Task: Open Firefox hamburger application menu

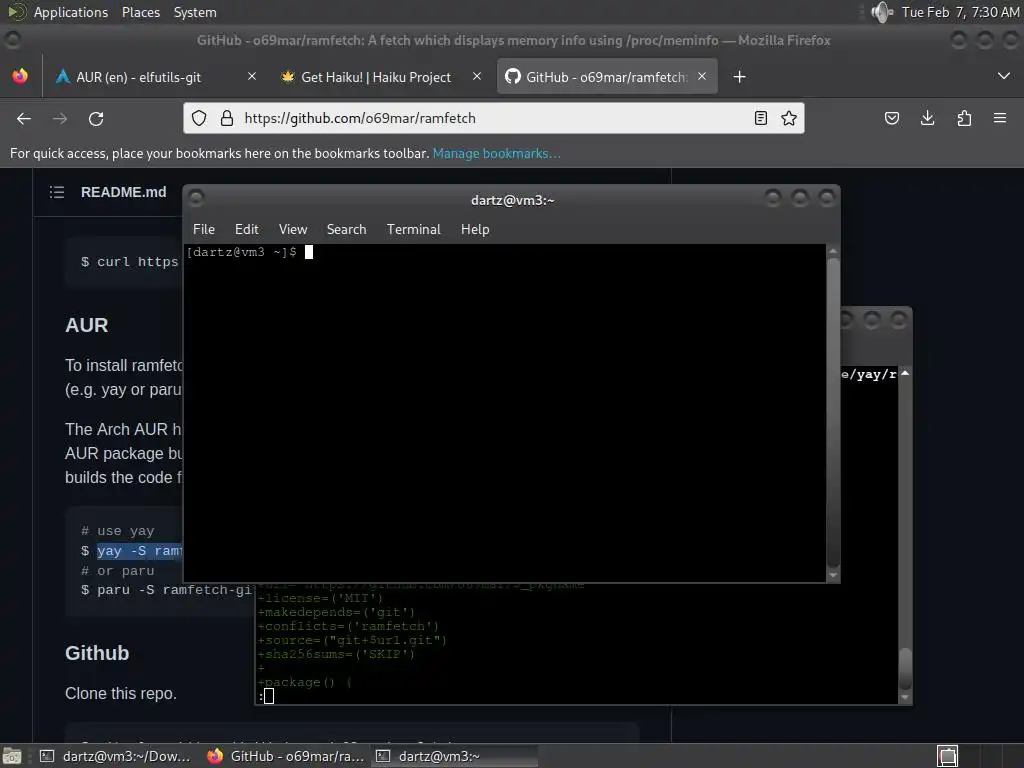Action: click(x=1000, y=118)
